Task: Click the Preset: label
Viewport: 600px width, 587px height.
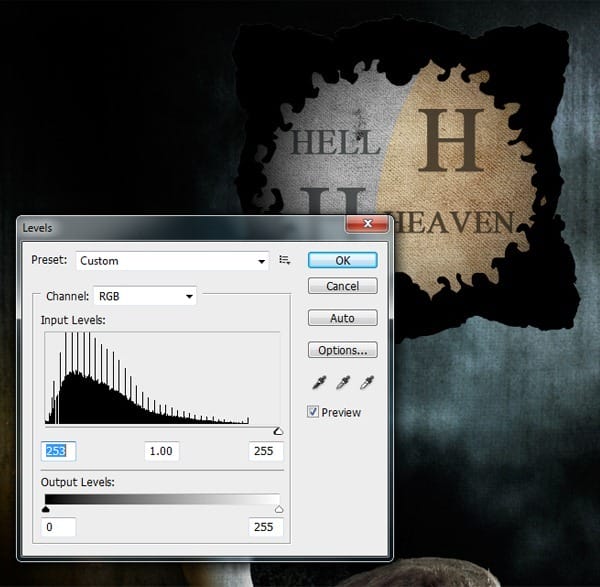Action: tap(49, 260)
